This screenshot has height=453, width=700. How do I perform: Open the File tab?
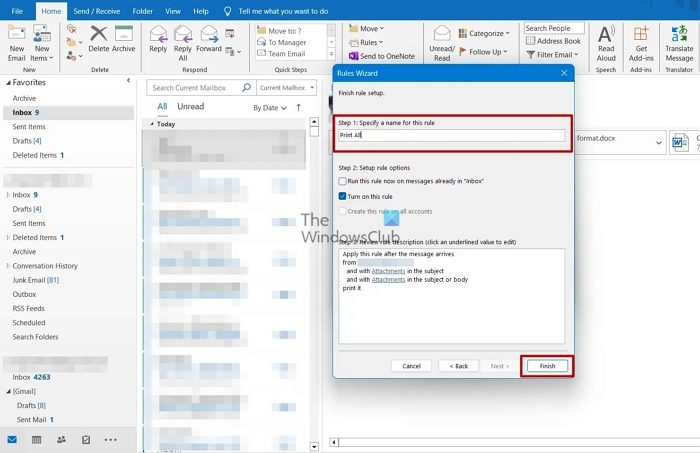point(17,11)
